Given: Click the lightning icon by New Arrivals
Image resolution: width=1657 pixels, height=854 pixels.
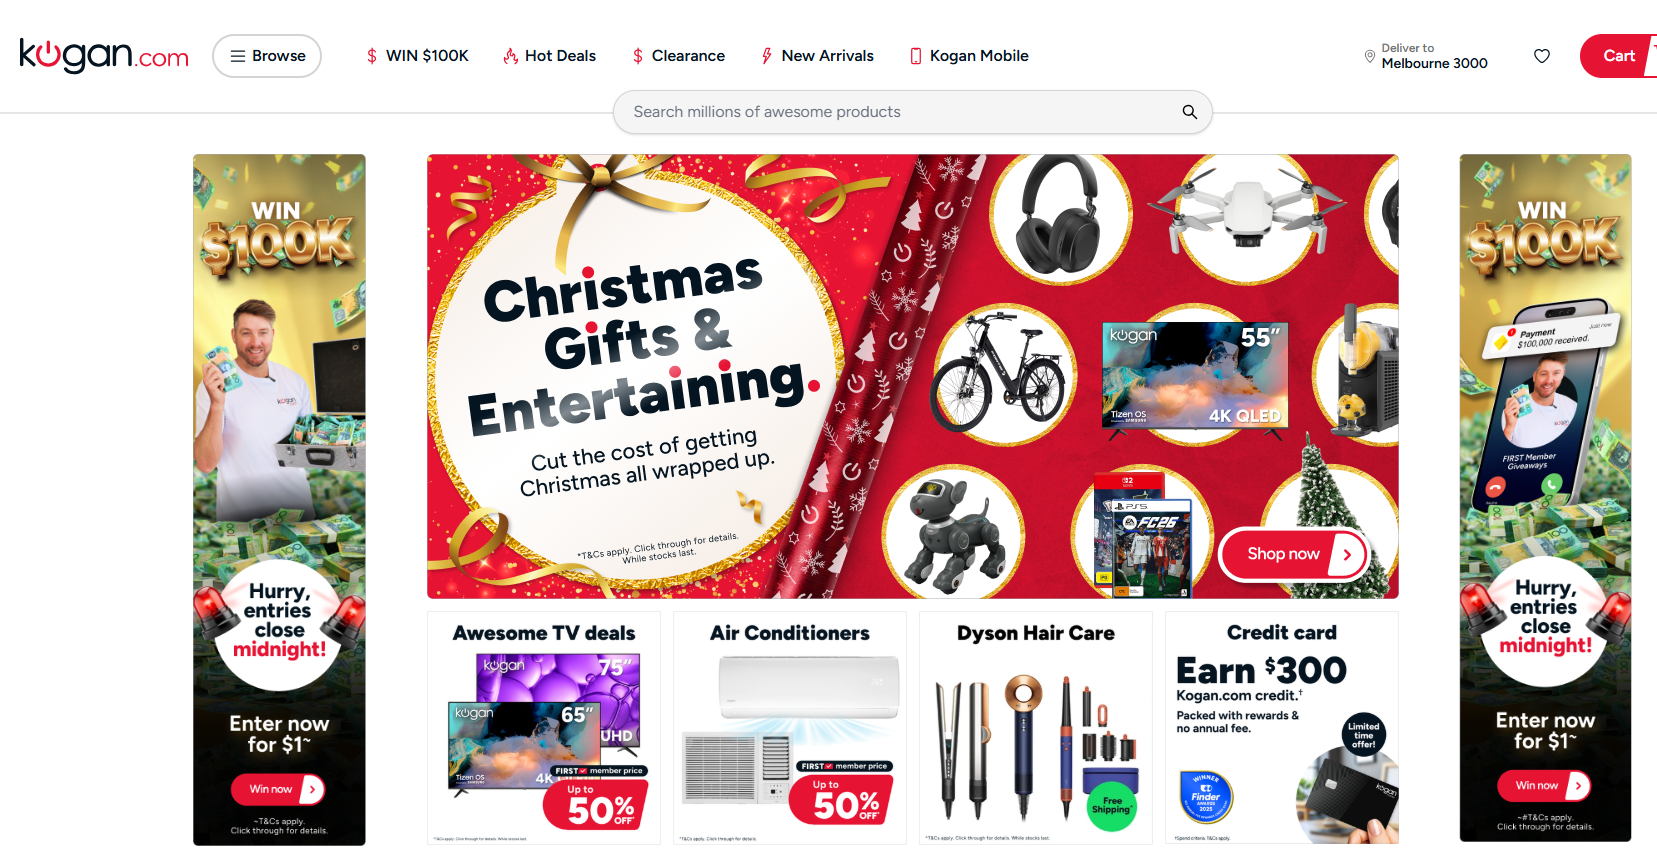Looking at the screenshot, I should point(767,56).
